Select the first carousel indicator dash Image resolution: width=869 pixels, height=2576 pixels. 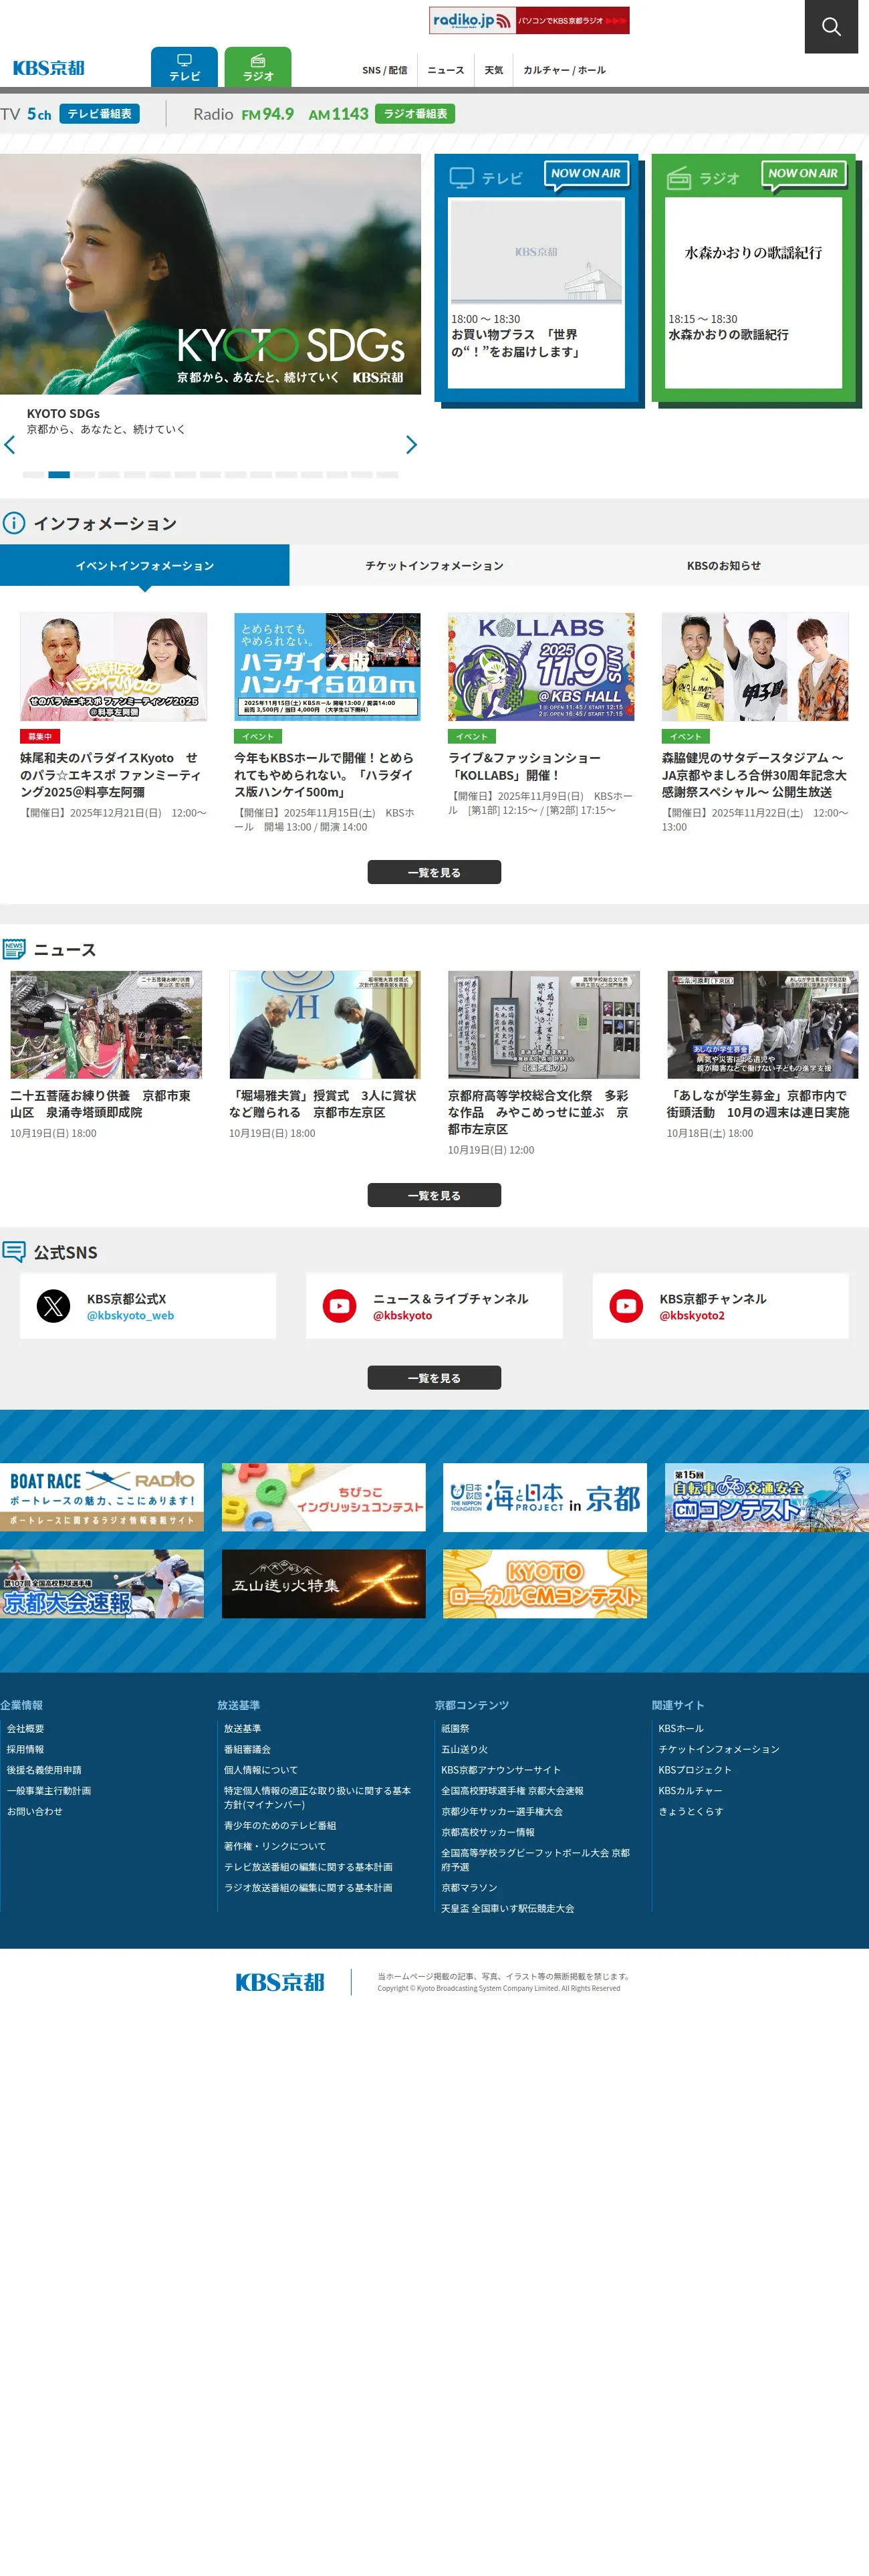click(33, 474)
